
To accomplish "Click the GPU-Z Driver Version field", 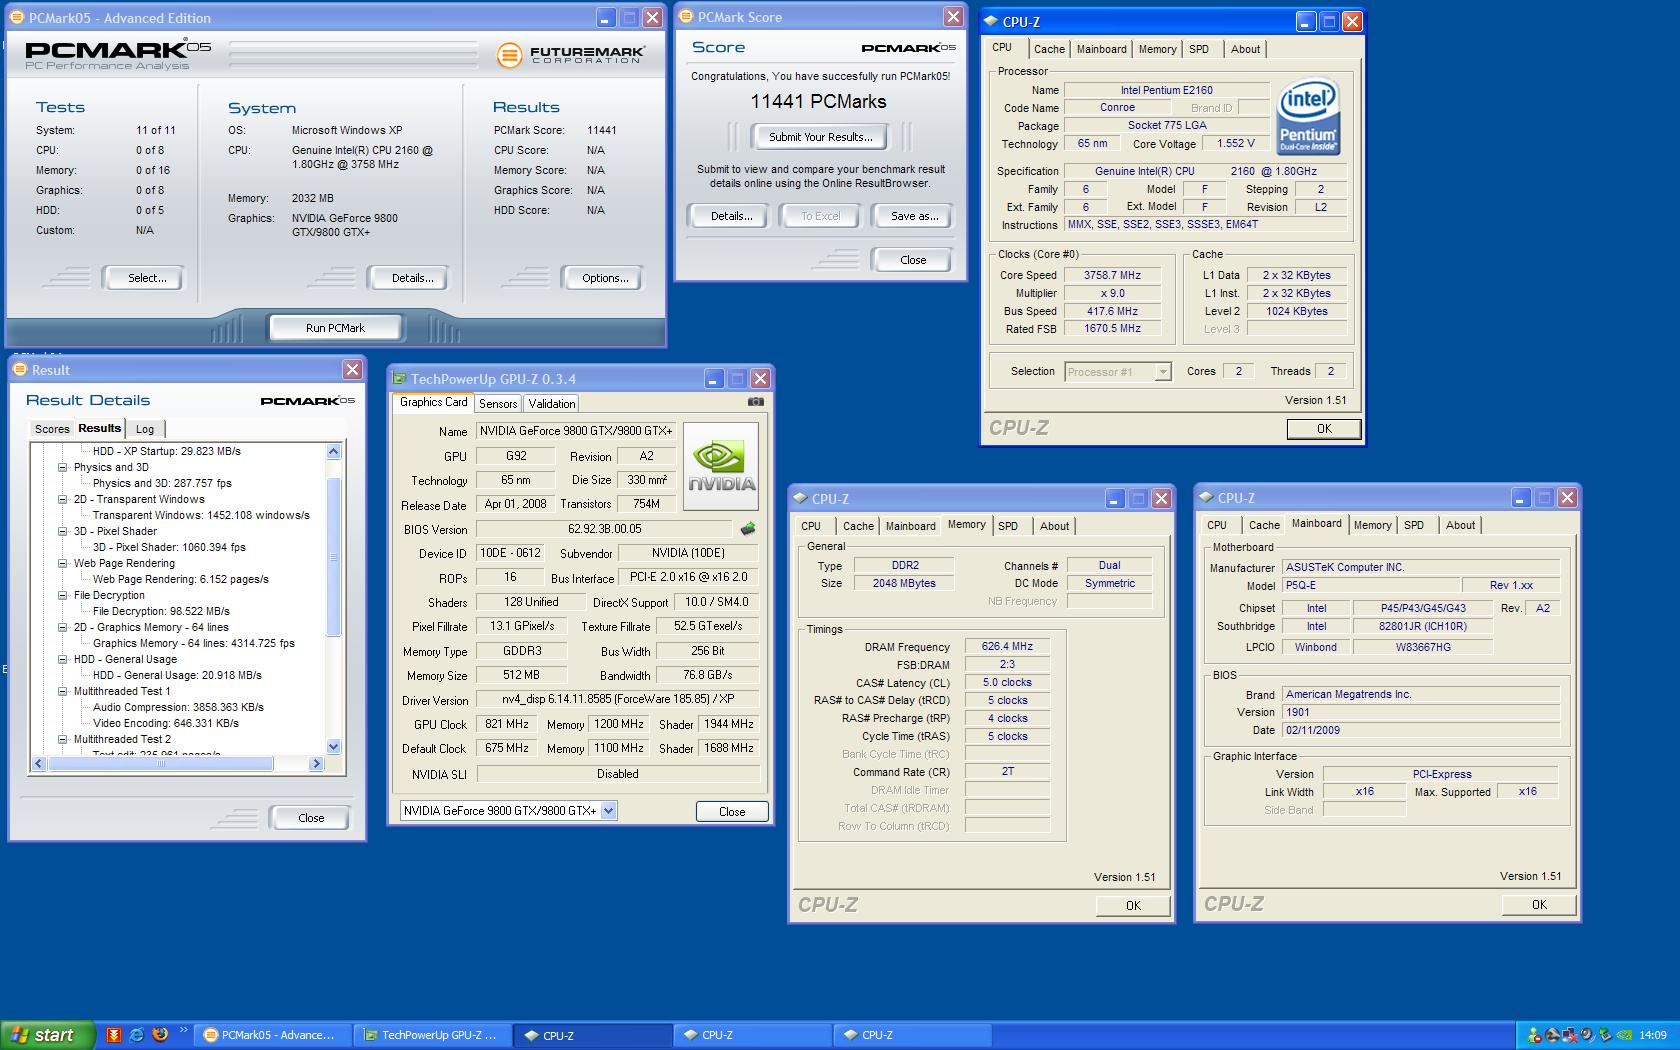I will 617,699.
